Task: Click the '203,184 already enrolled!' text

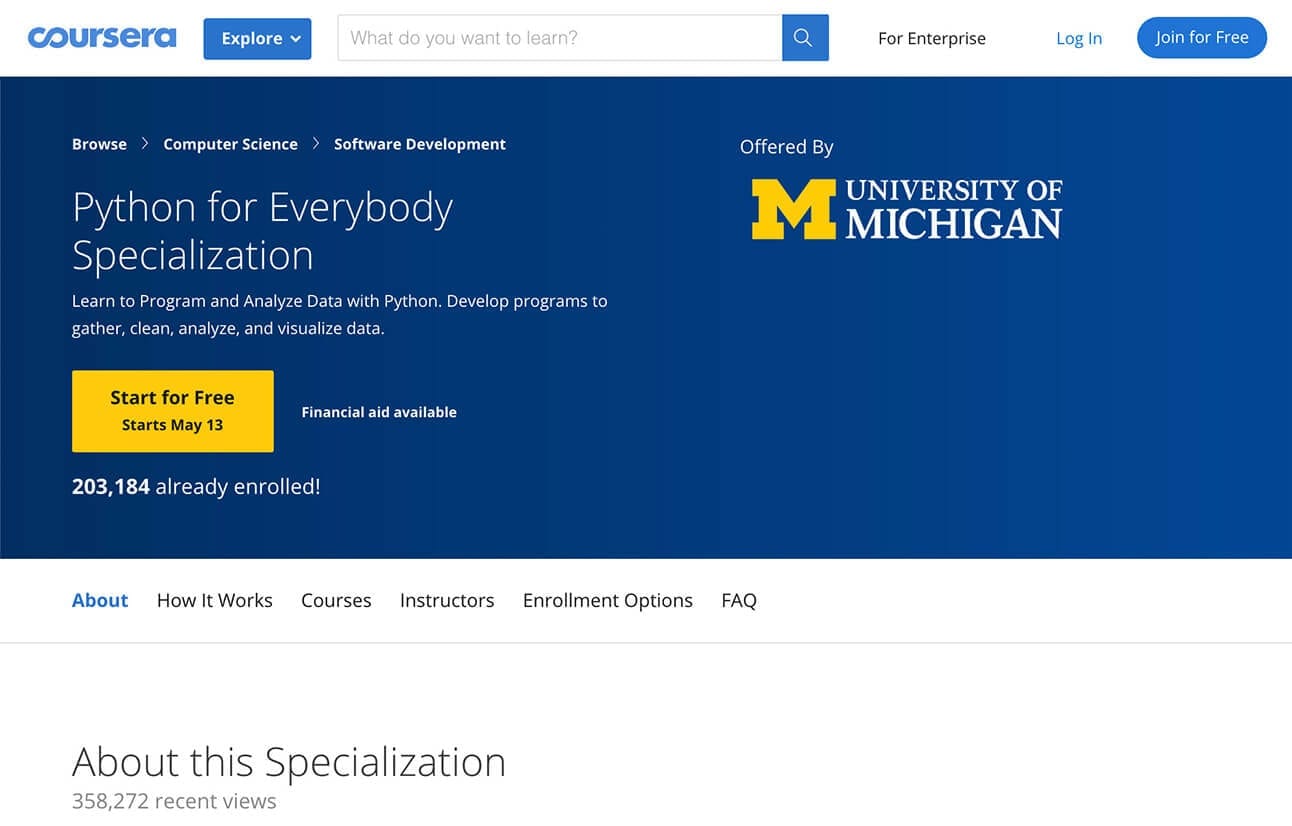Action: coord(196,487)
